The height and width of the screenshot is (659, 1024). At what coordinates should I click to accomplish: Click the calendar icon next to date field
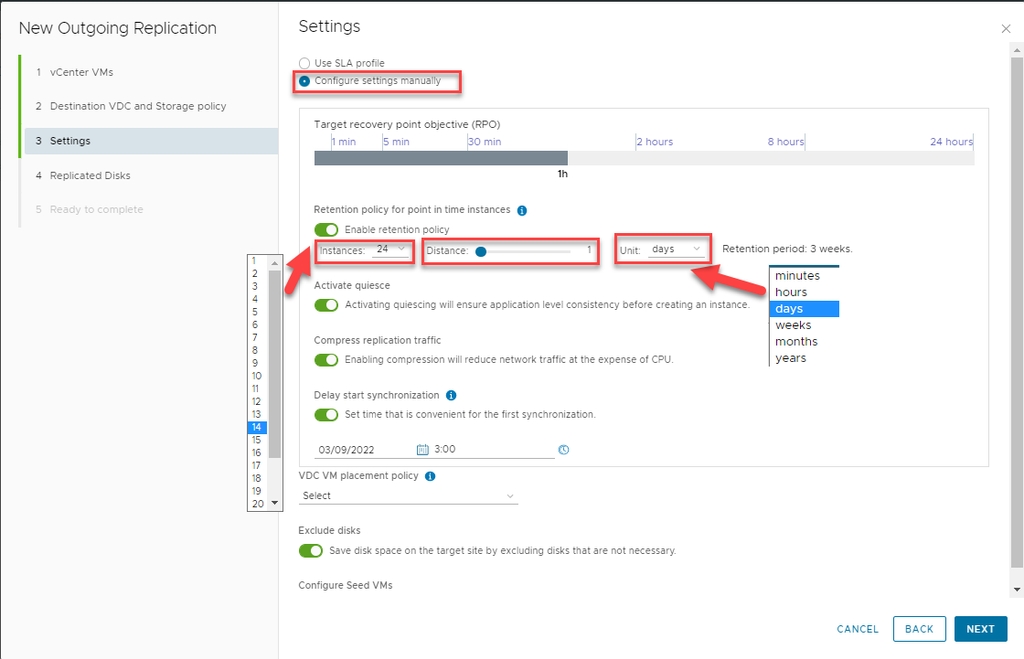click(x=422, y=450)
